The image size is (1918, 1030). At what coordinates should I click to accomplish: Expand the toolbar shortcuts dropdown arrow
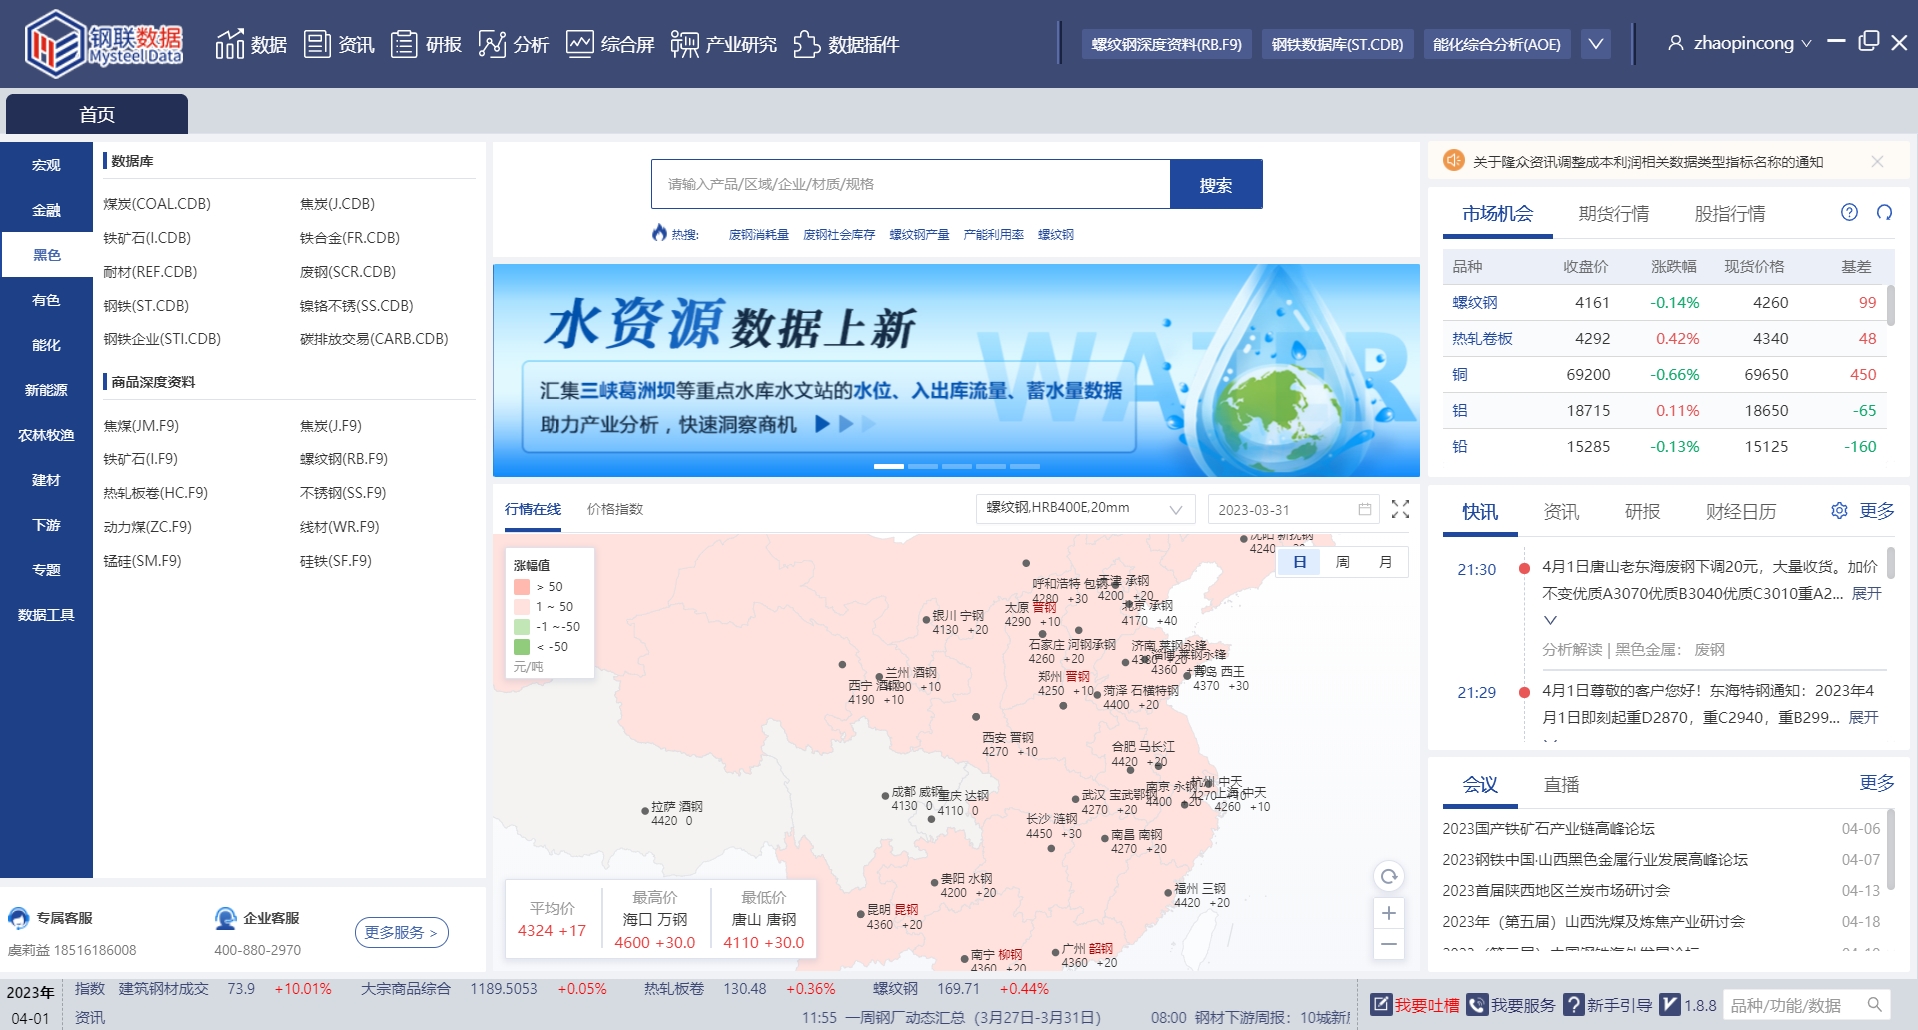1596,44
